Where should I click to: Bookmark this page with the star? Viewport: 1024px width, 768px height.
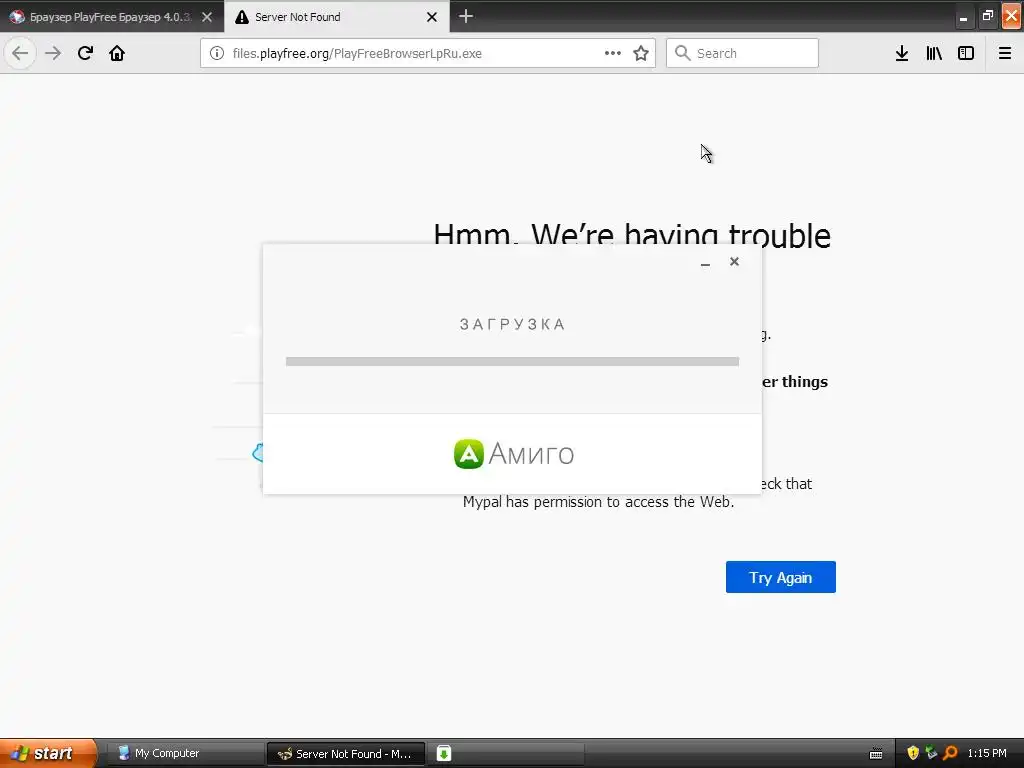(641, 53)
